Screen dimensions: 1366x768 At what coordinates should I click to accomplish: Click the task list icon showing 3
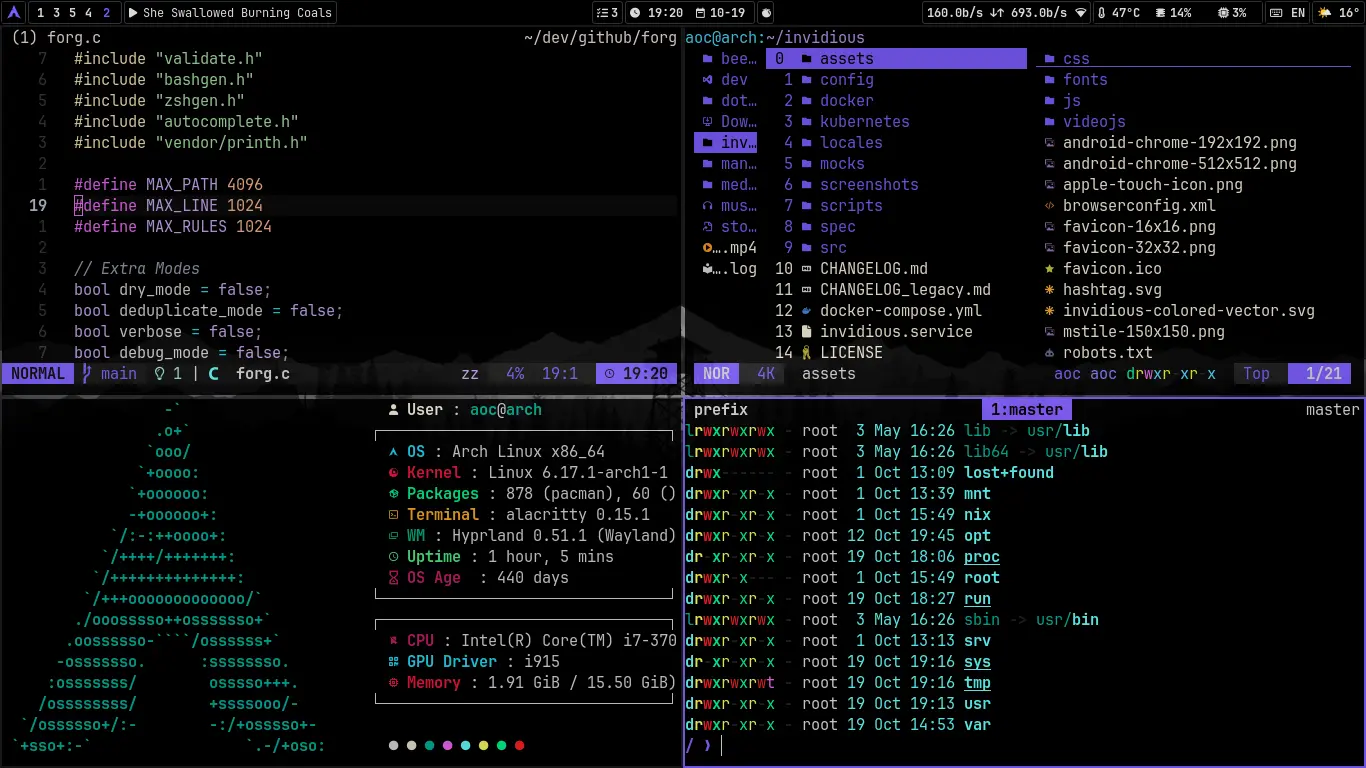602,13
